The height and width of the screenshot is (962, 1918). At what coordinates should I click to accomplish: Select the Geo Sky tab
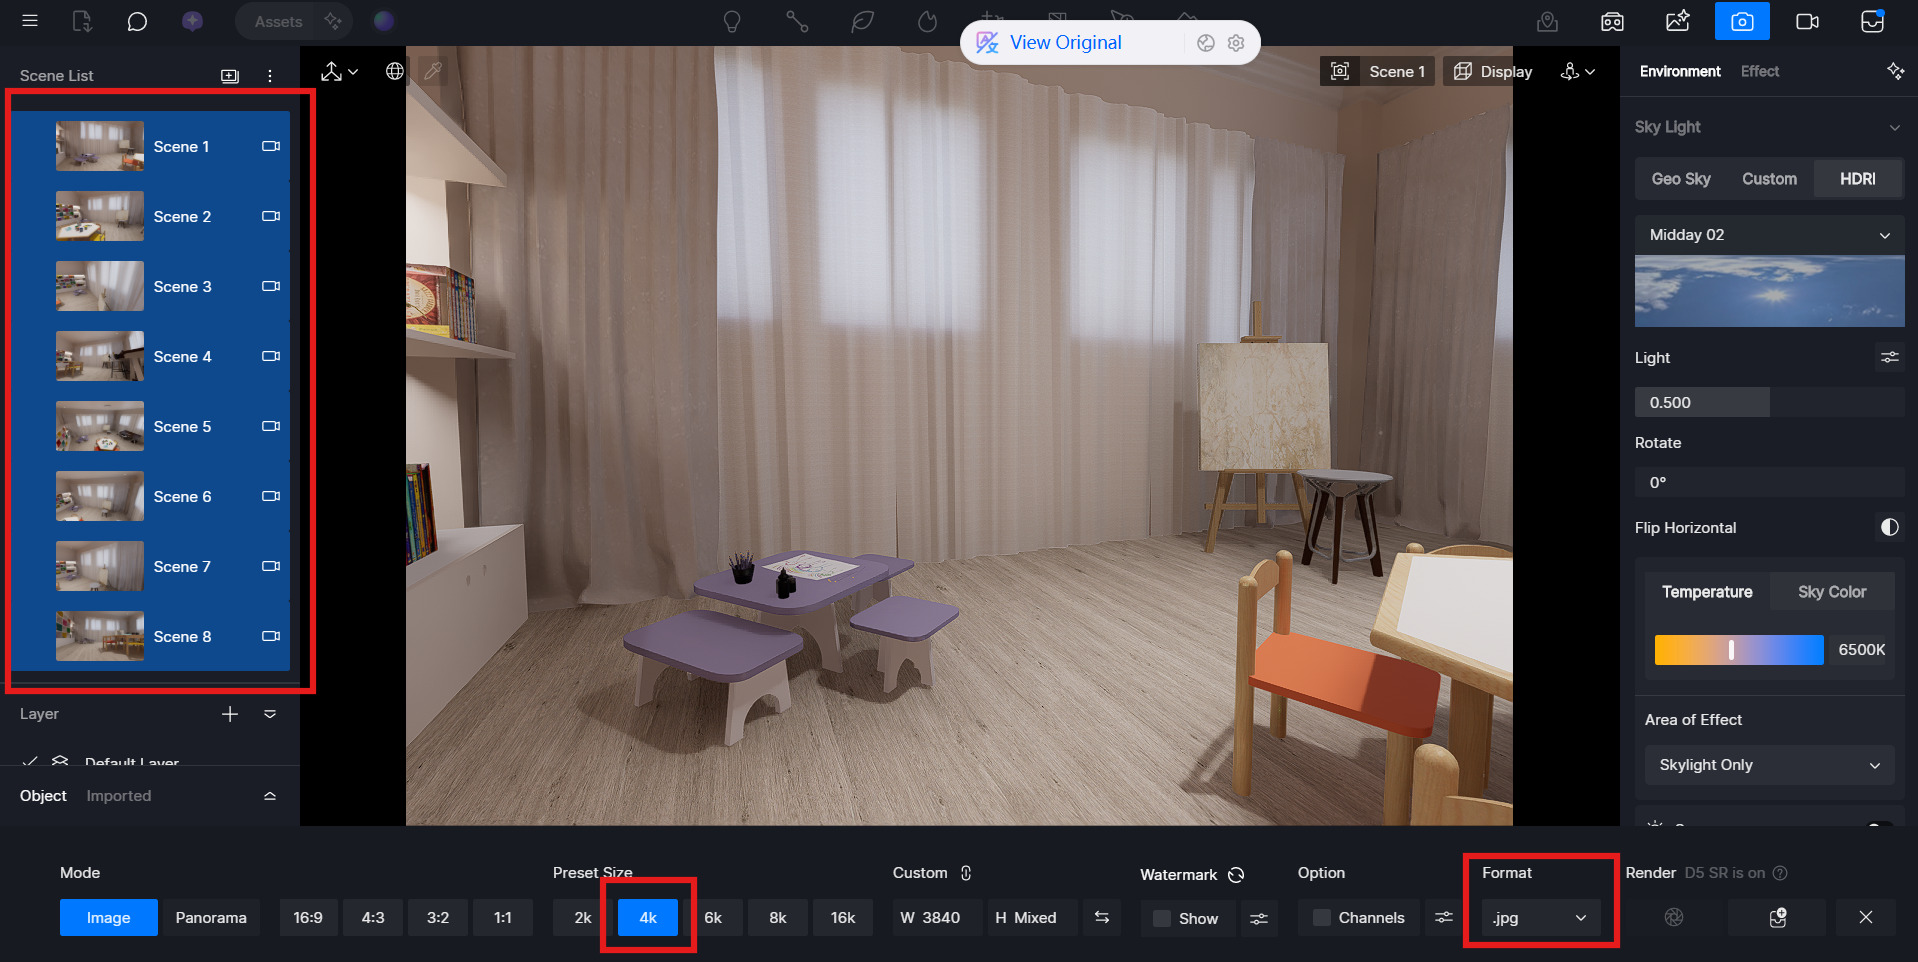pos(1680,179)
